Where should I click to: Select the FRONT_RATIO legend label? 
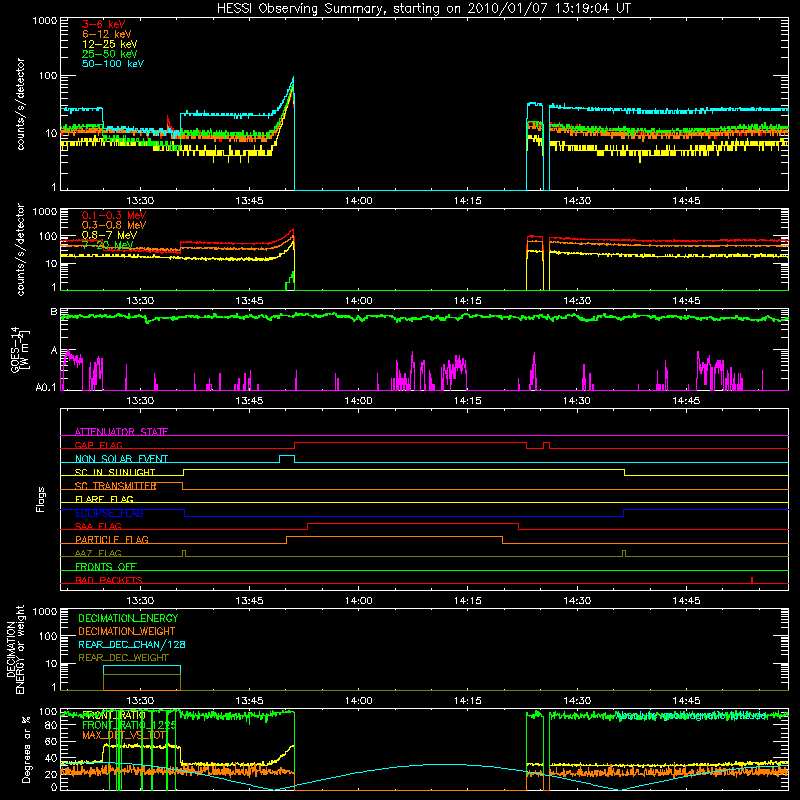pos(114,715)
